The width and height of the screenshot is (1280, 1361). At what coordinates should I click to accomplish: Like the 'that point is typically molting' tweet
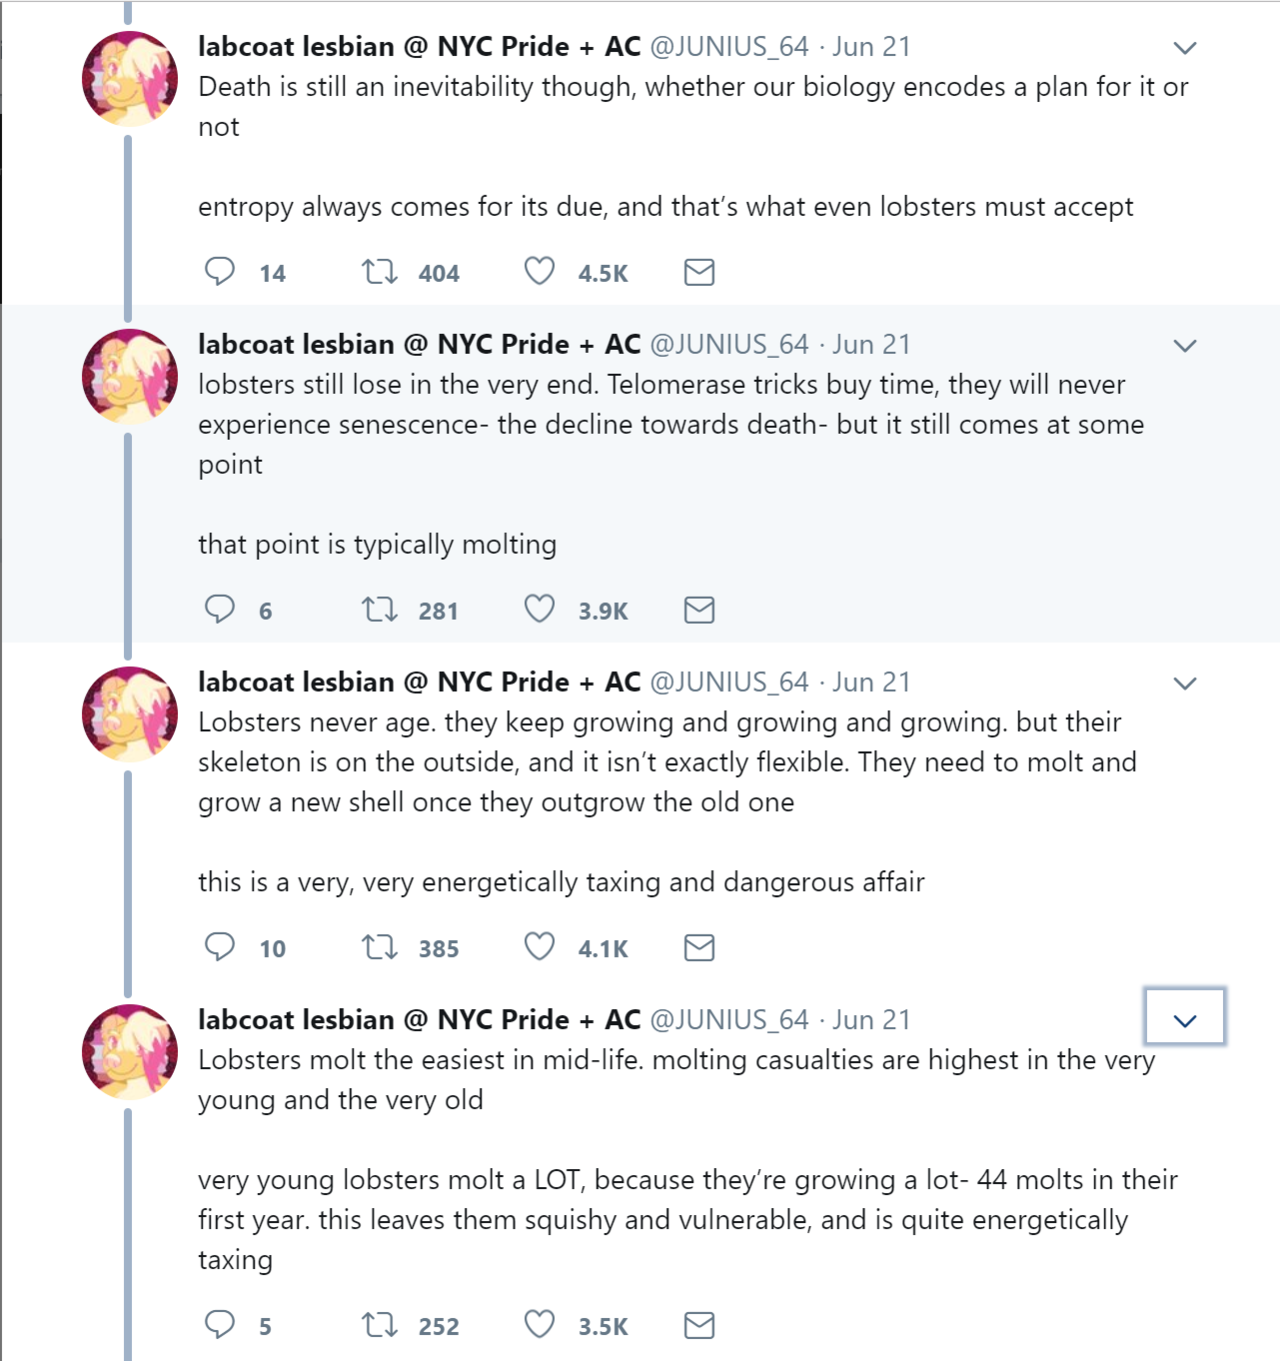tap(540, 609)
